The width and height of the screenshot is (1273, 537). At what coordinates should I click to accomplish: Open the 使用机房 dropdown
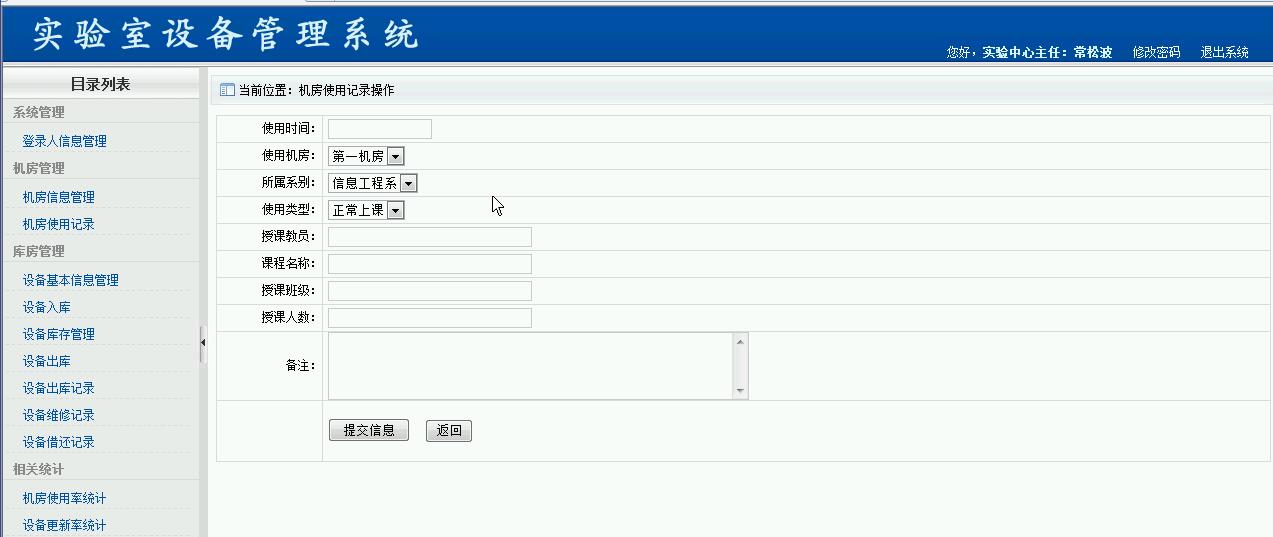(x=396, y=157)
